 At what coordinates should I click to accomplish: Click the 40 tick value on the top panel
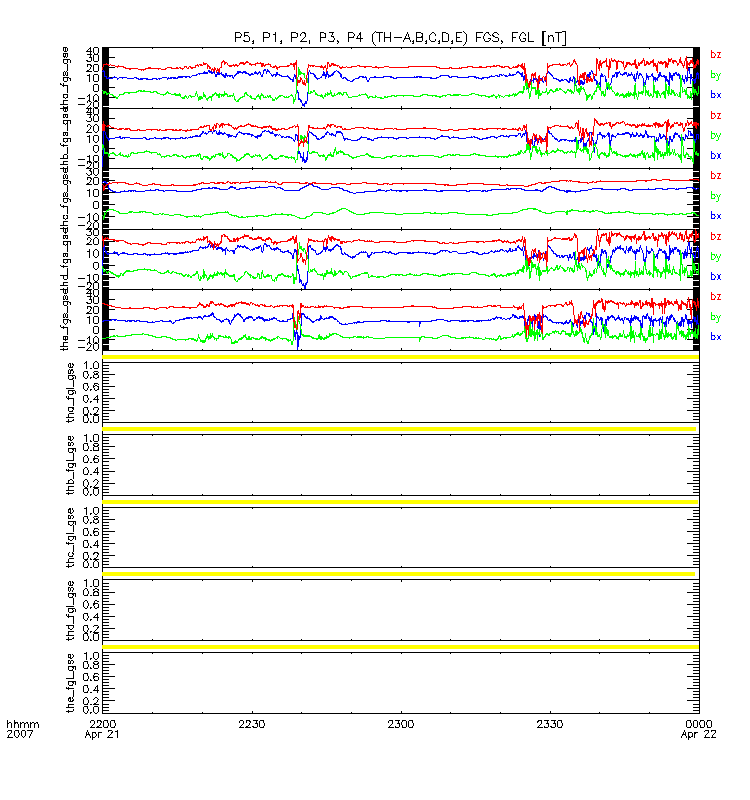(x=93, y=51)
